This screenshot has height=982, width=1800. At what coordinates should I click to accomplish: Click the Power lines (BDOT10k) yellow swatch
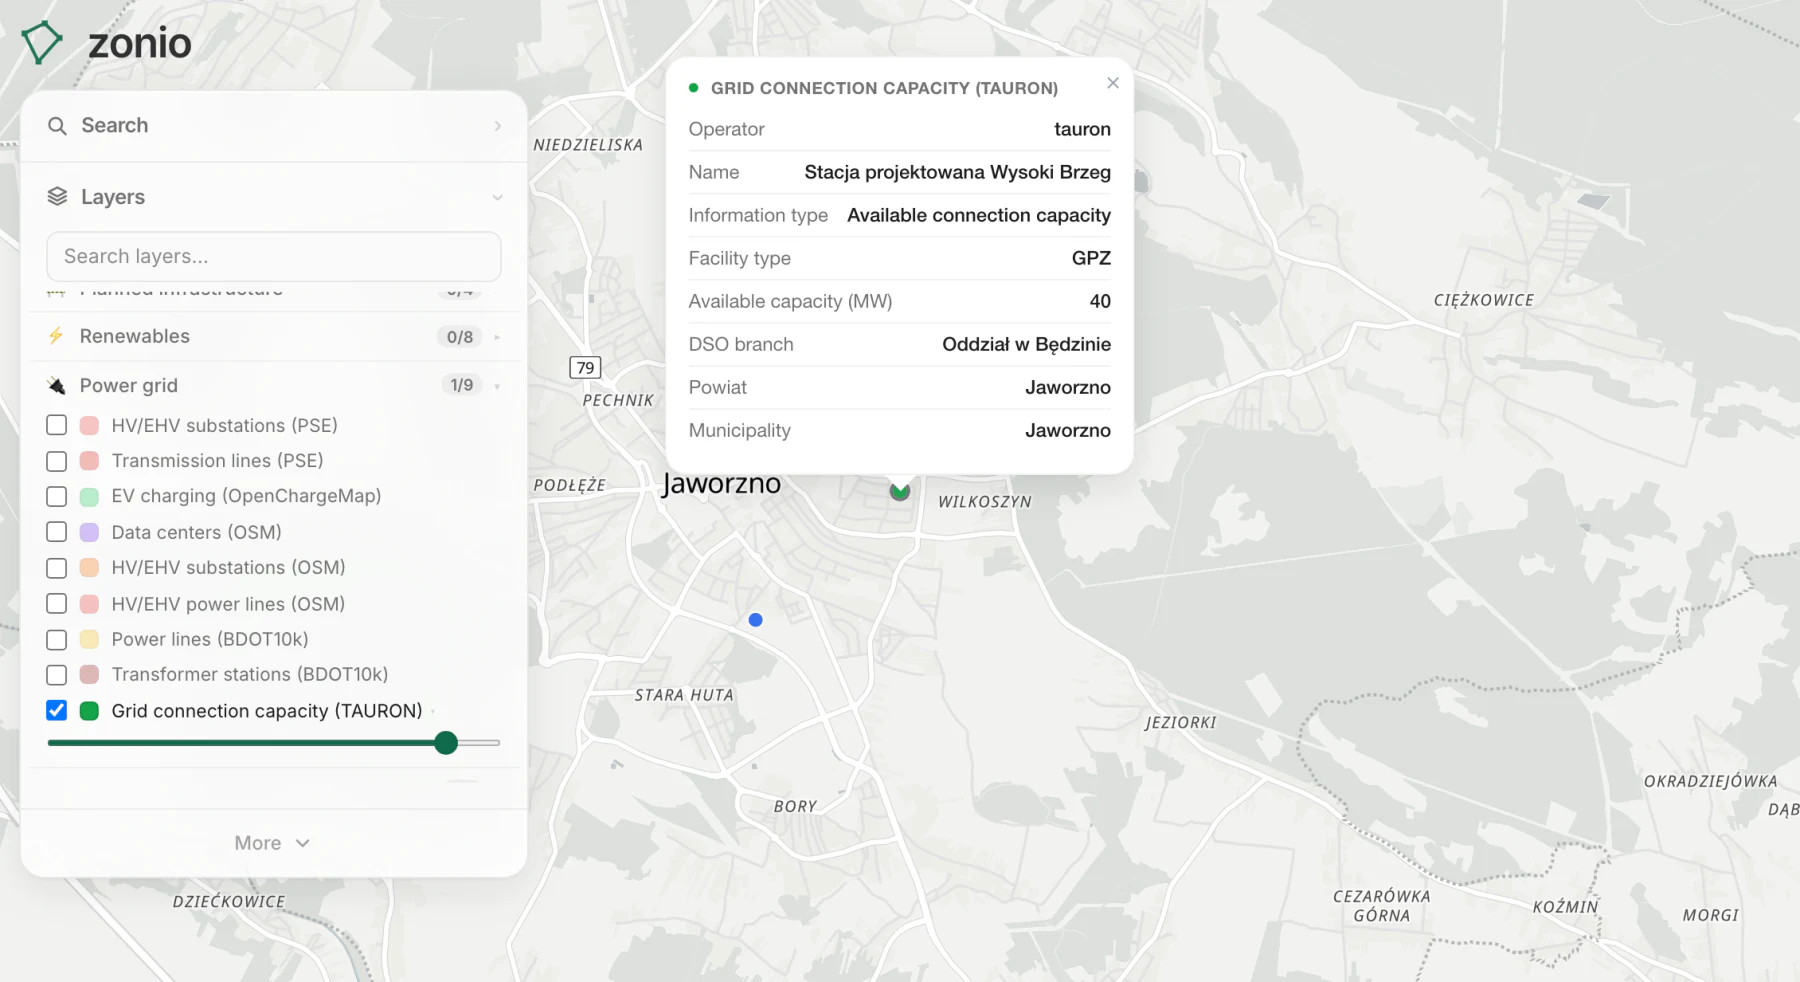pyautogui.click(x=89, y=639)
